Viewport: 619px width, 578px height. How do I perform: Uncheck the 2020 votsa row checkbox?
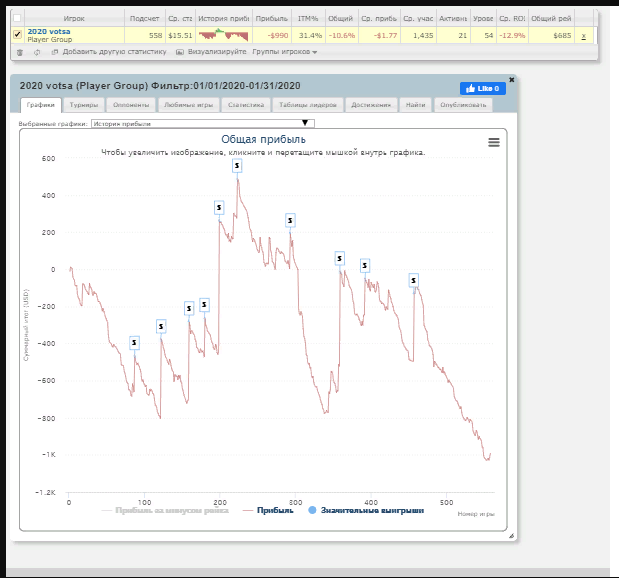tap(17, 34)
